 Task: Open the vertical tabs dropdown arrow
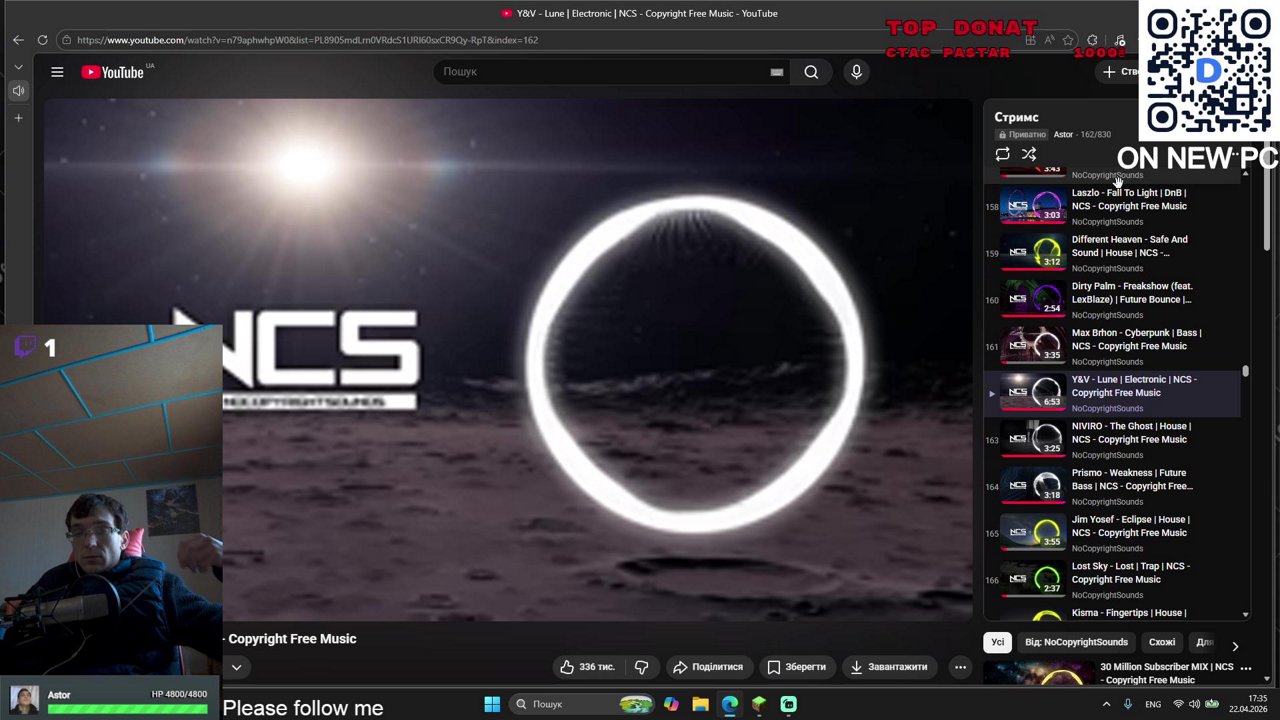coord(18,65)
